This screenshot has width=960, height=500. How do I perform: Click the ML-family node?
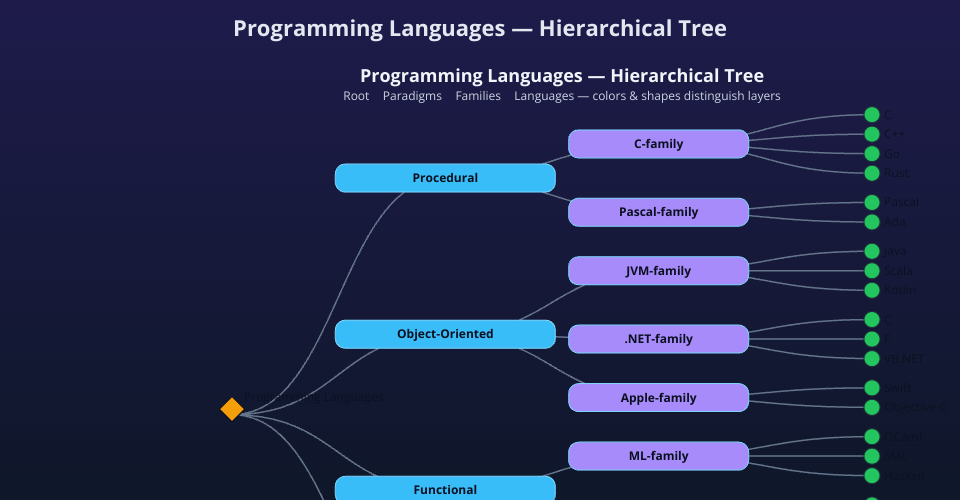(658, 456)
